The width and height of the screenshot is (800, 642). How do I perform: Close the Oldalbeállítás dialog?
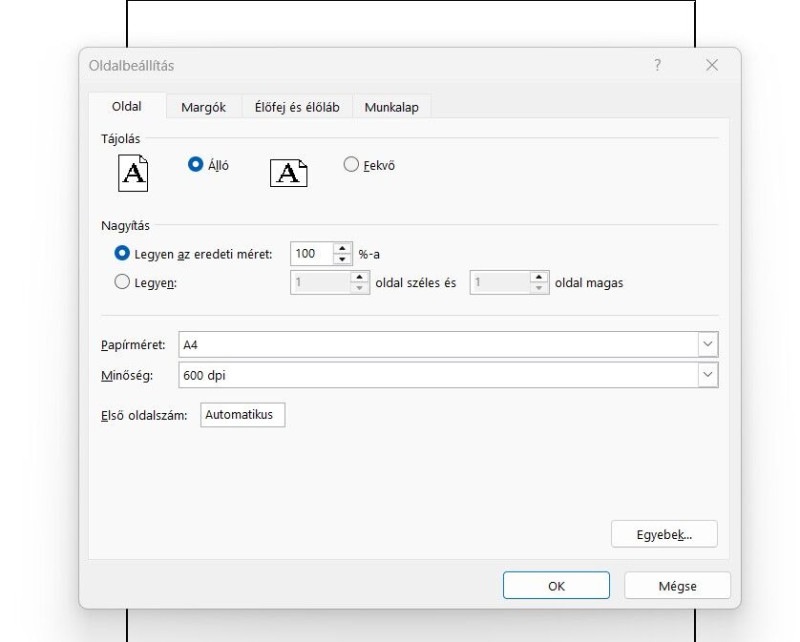(x=712, y=65)
